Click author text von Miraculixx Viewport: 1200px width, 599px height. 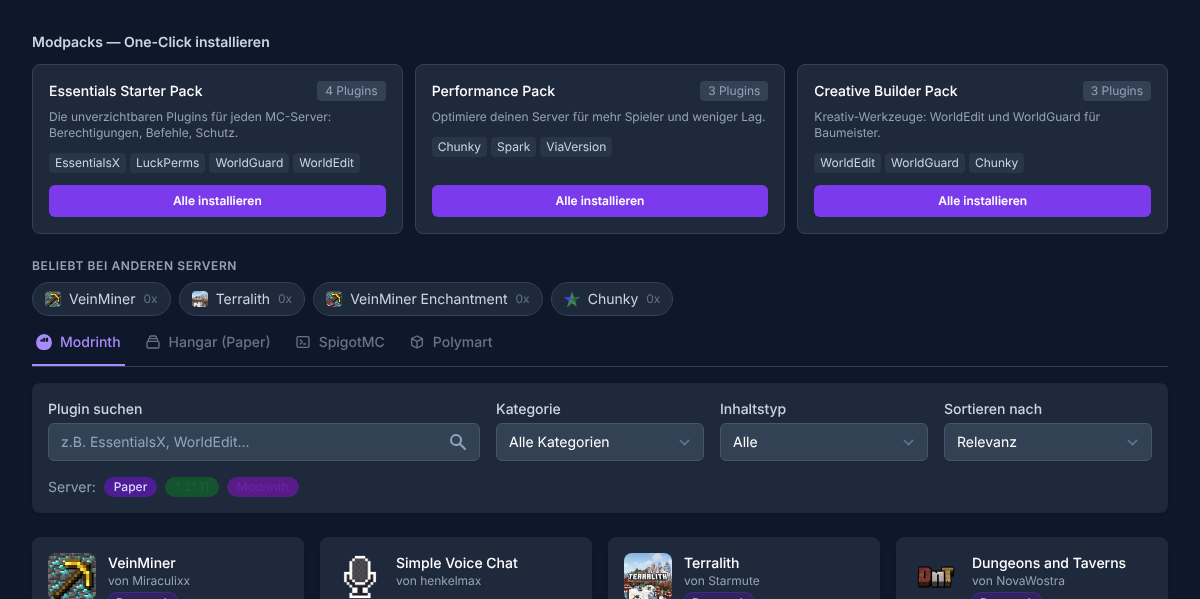(149, 581)
